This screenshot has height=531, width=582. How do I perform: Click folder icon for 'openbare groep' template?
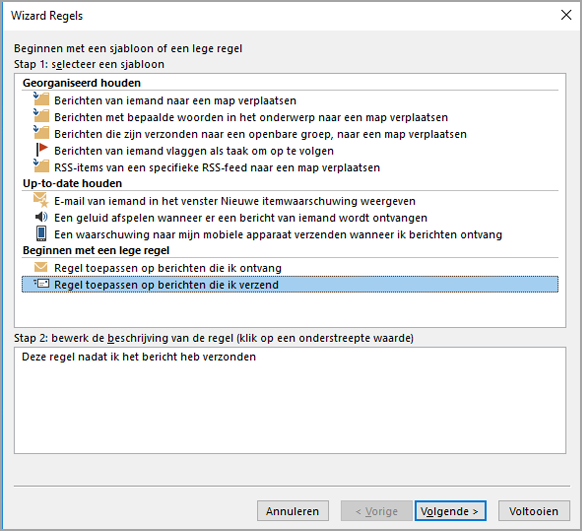[41, 133]
